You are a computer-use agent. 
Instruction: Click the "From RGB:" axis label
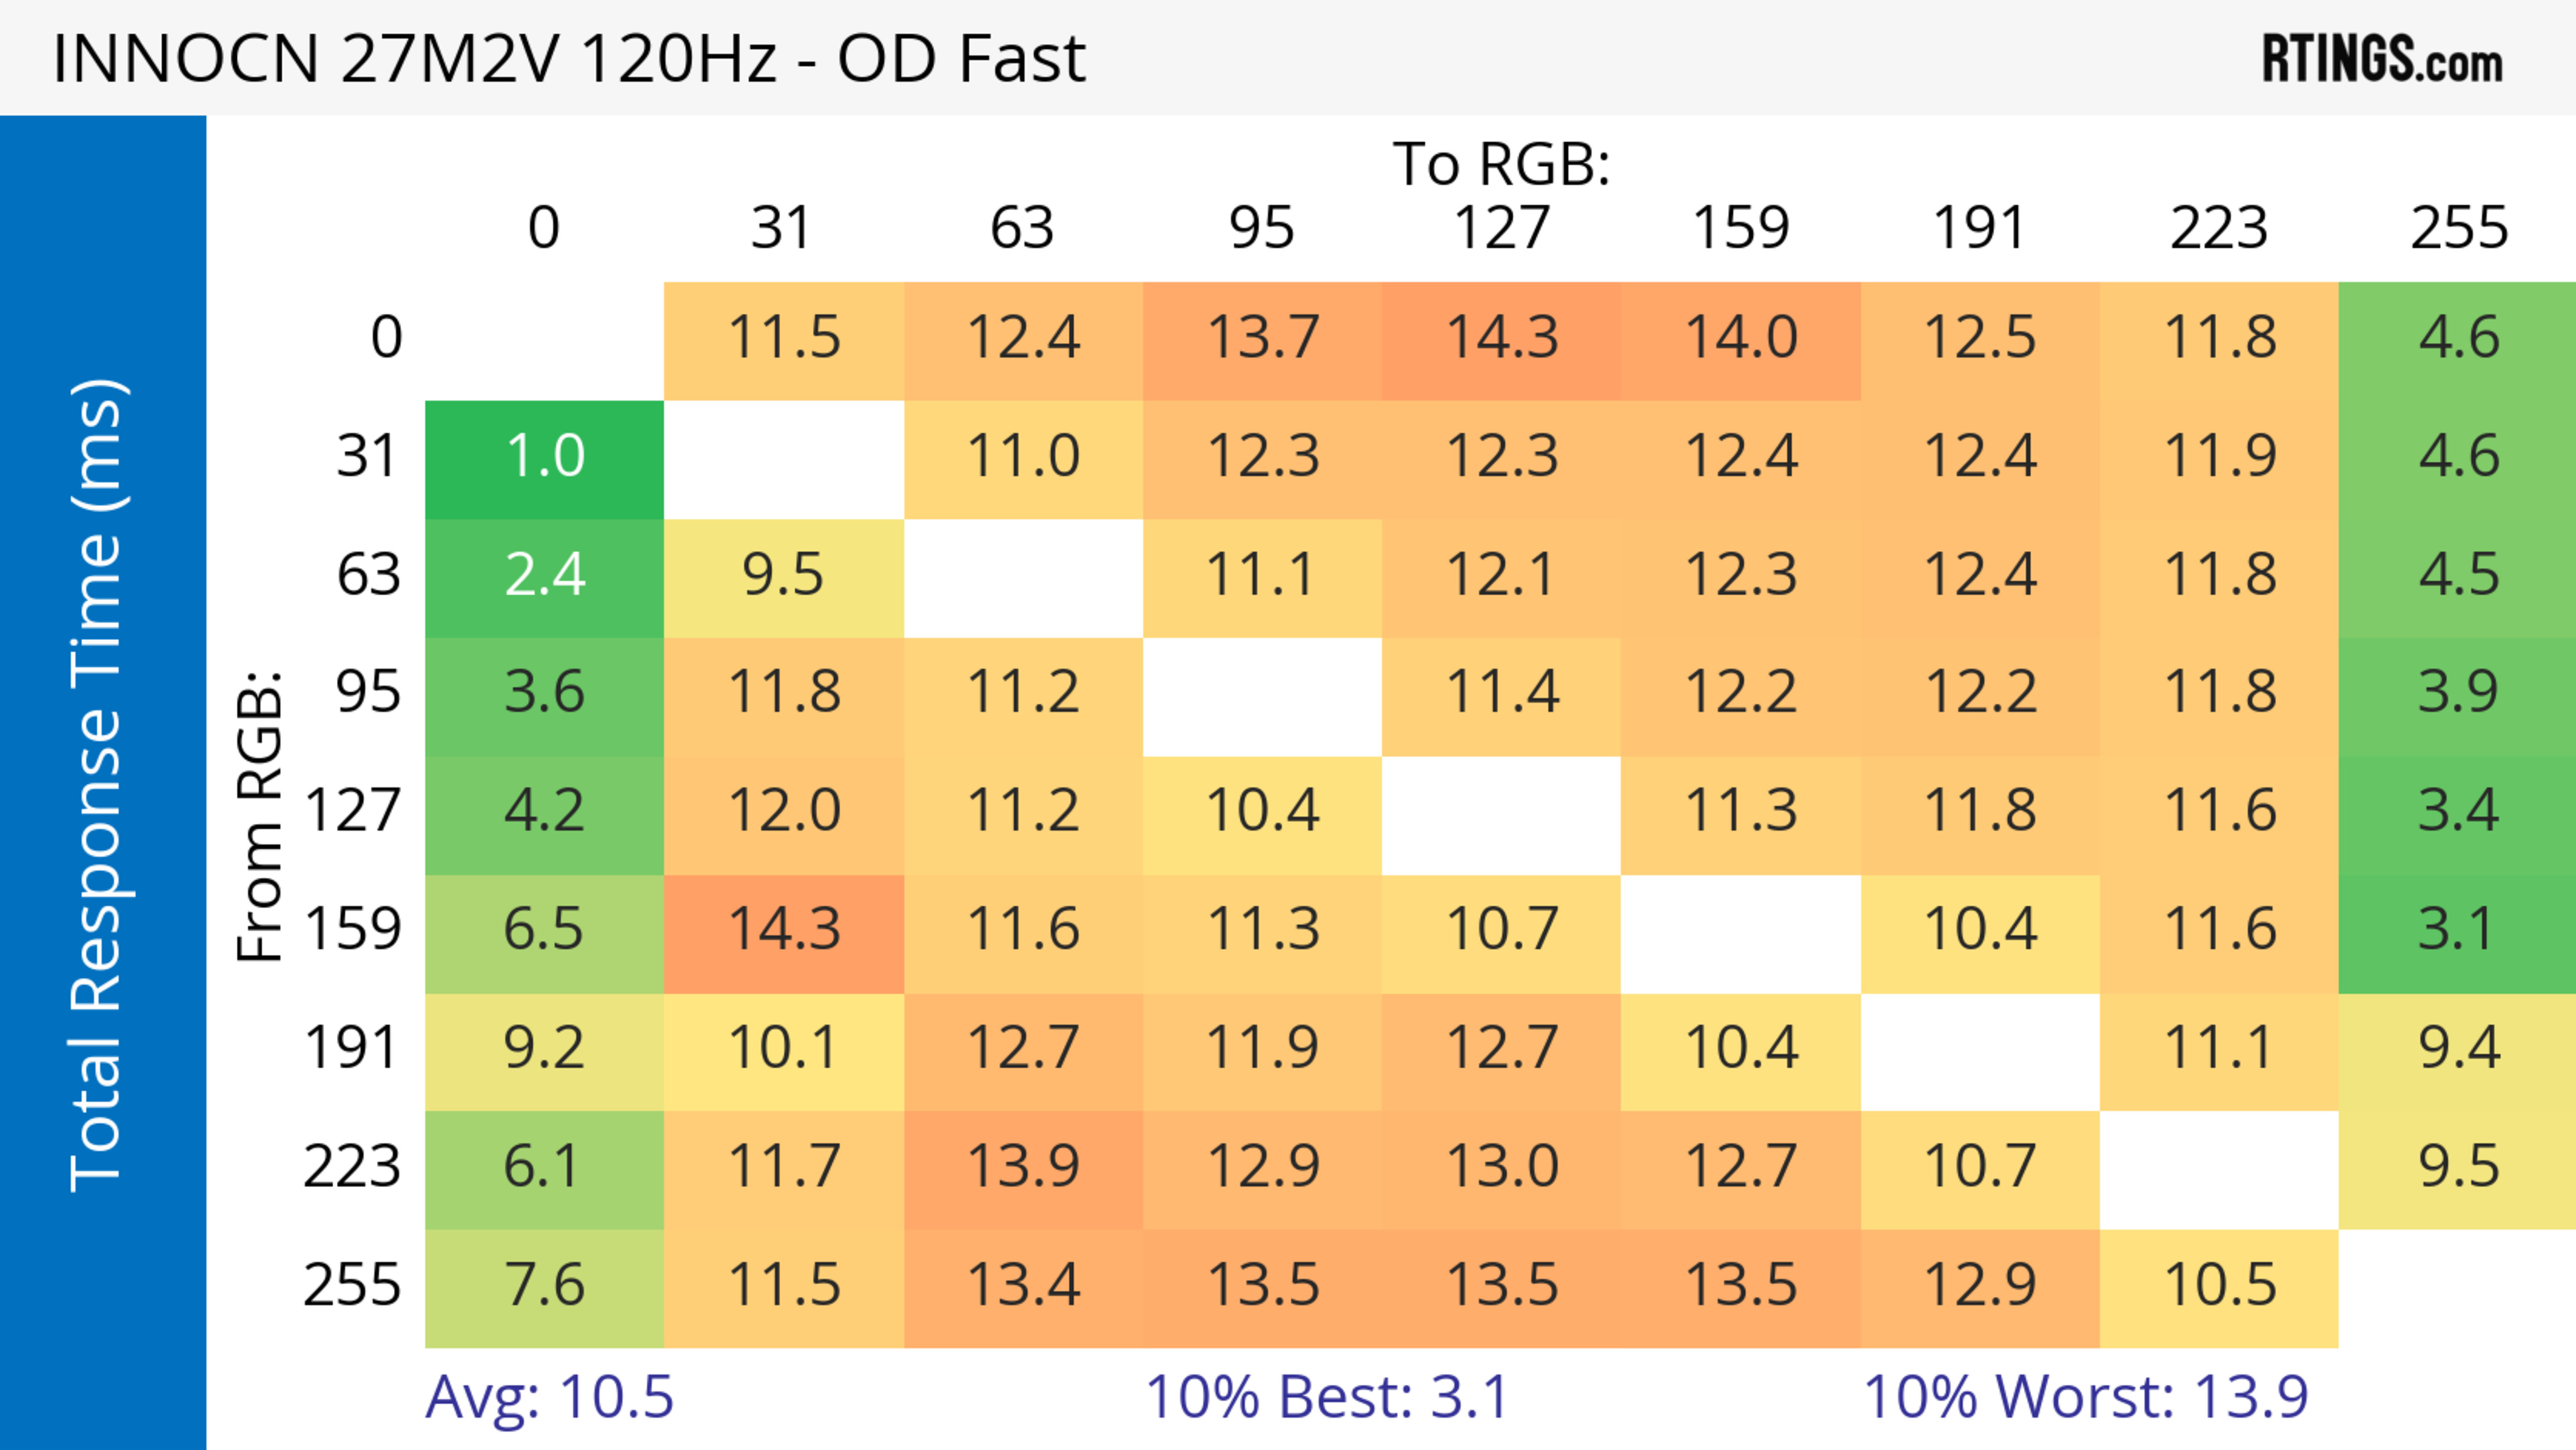260,815
